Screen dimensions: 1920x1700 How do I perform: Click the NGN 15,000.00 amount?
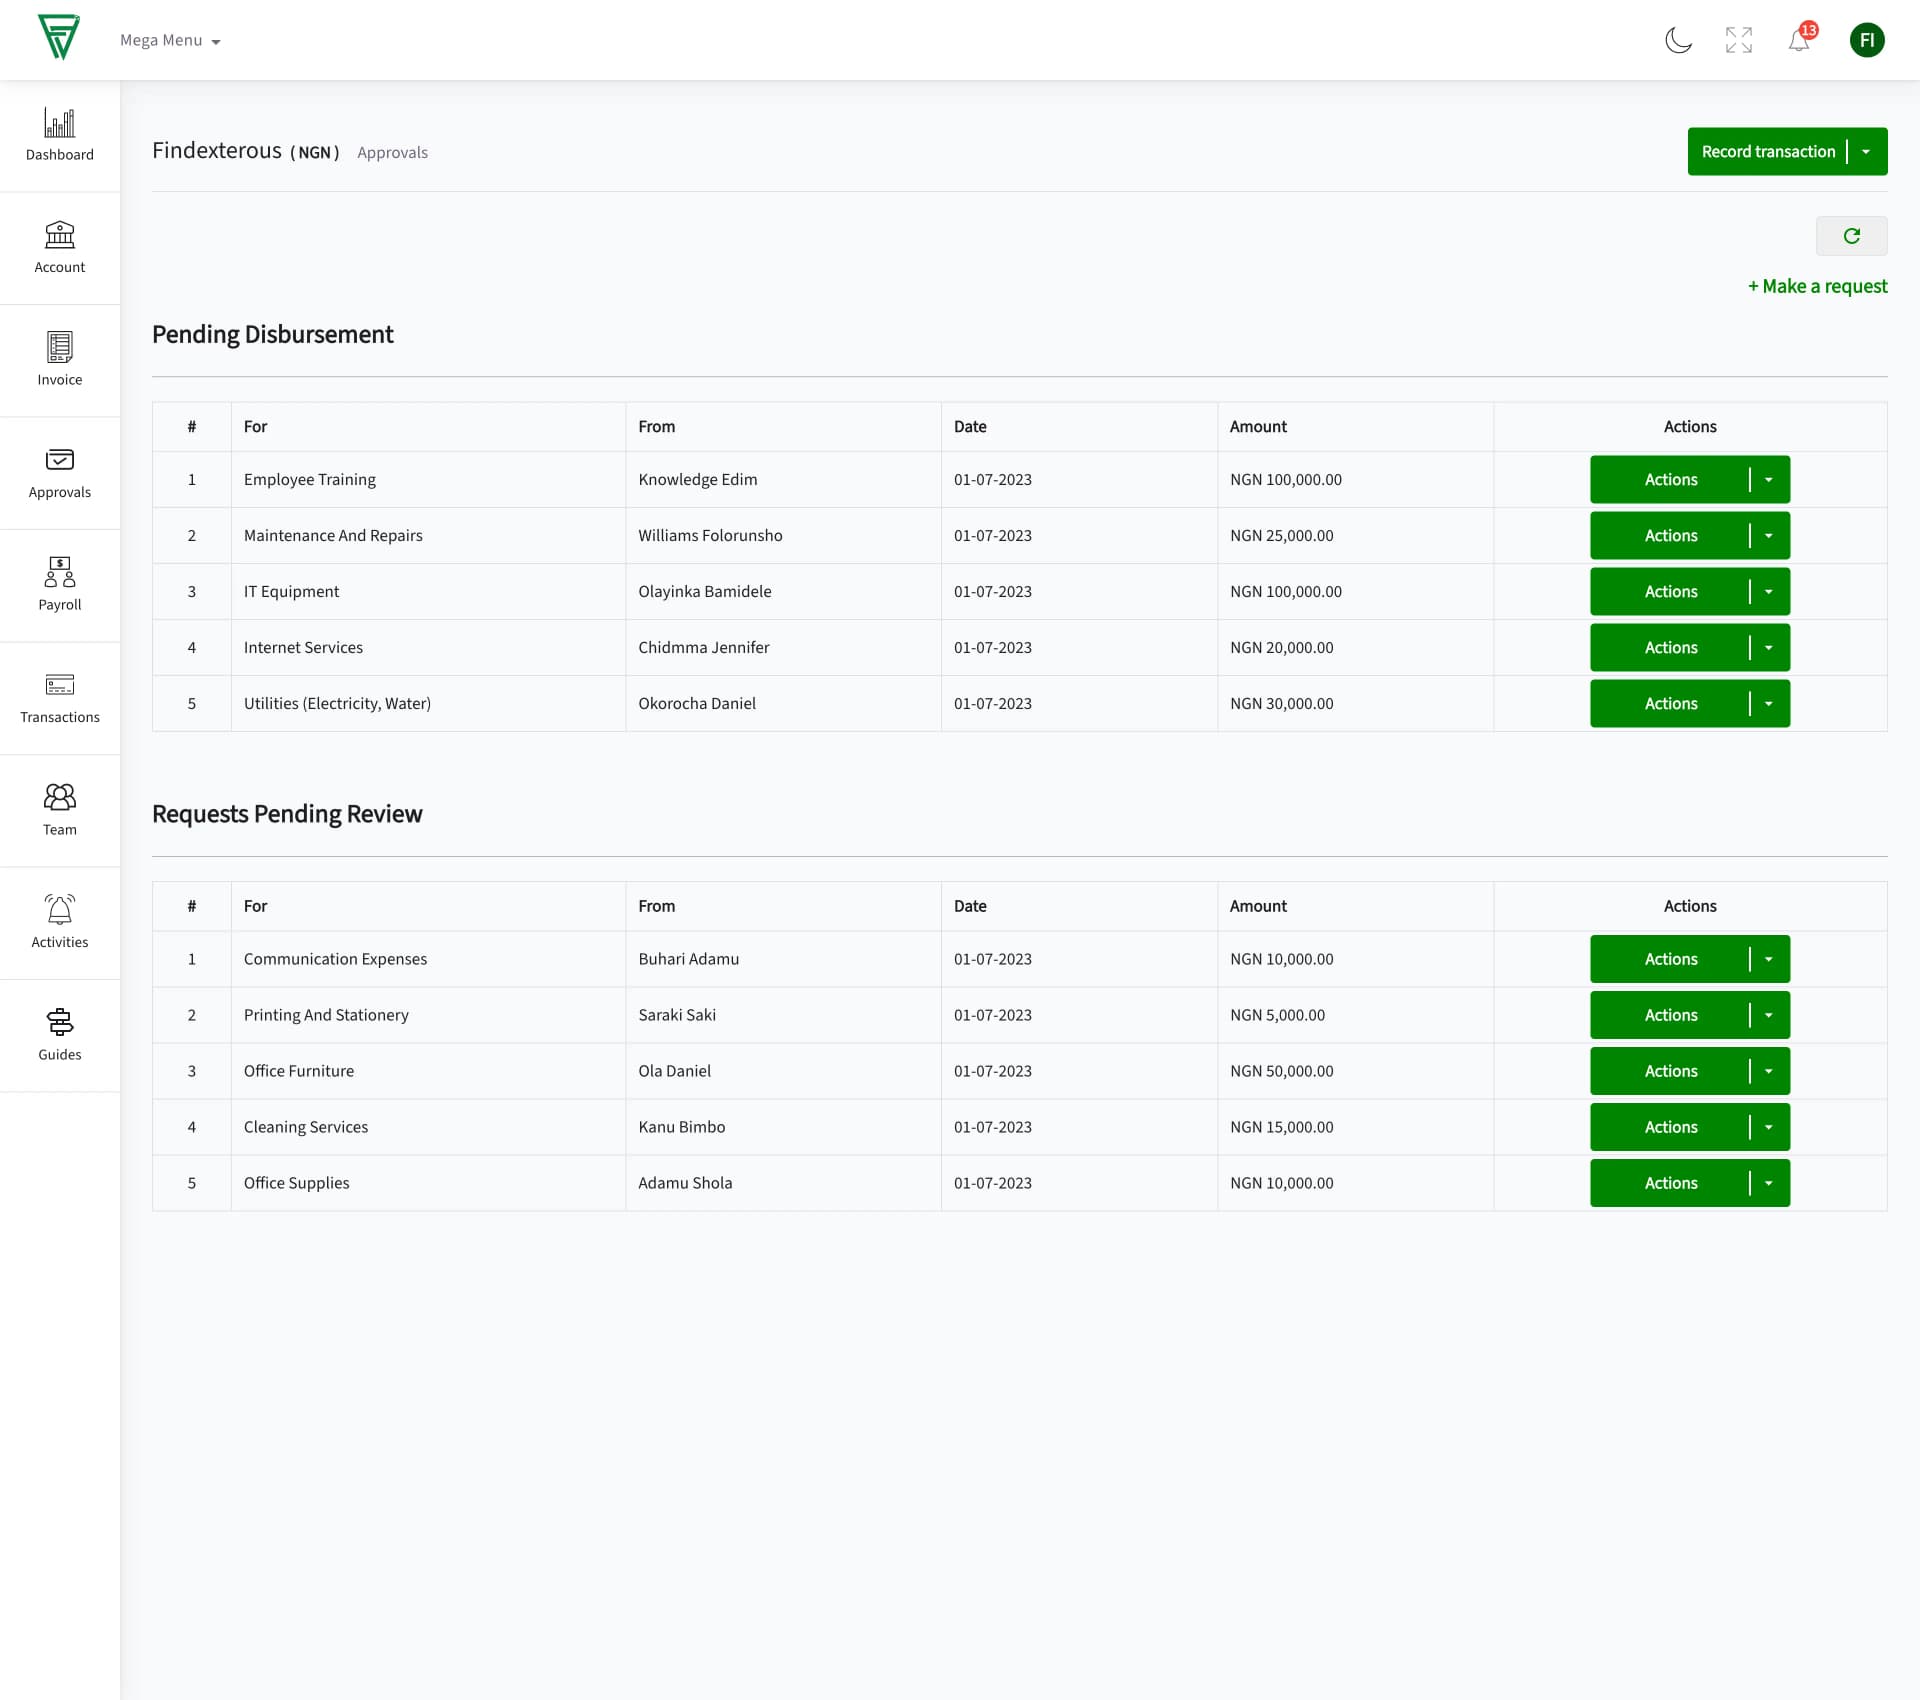pyautogui.click(x=1281, y=1127)
